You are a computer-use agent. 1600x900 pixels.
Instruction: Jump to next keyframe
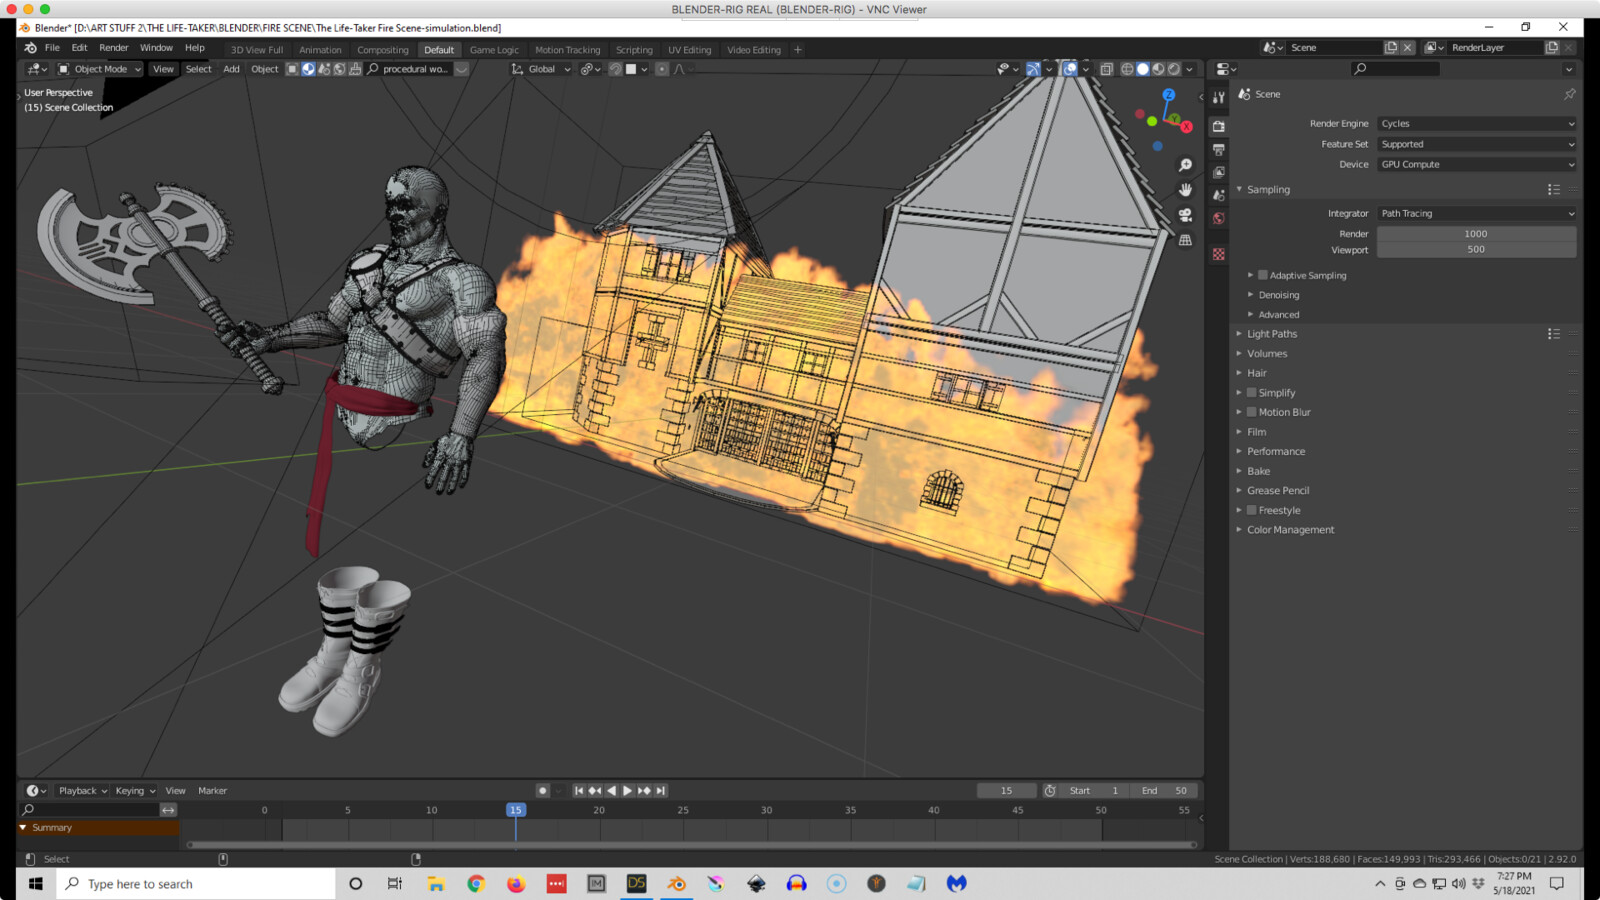(x=643, y=791)
